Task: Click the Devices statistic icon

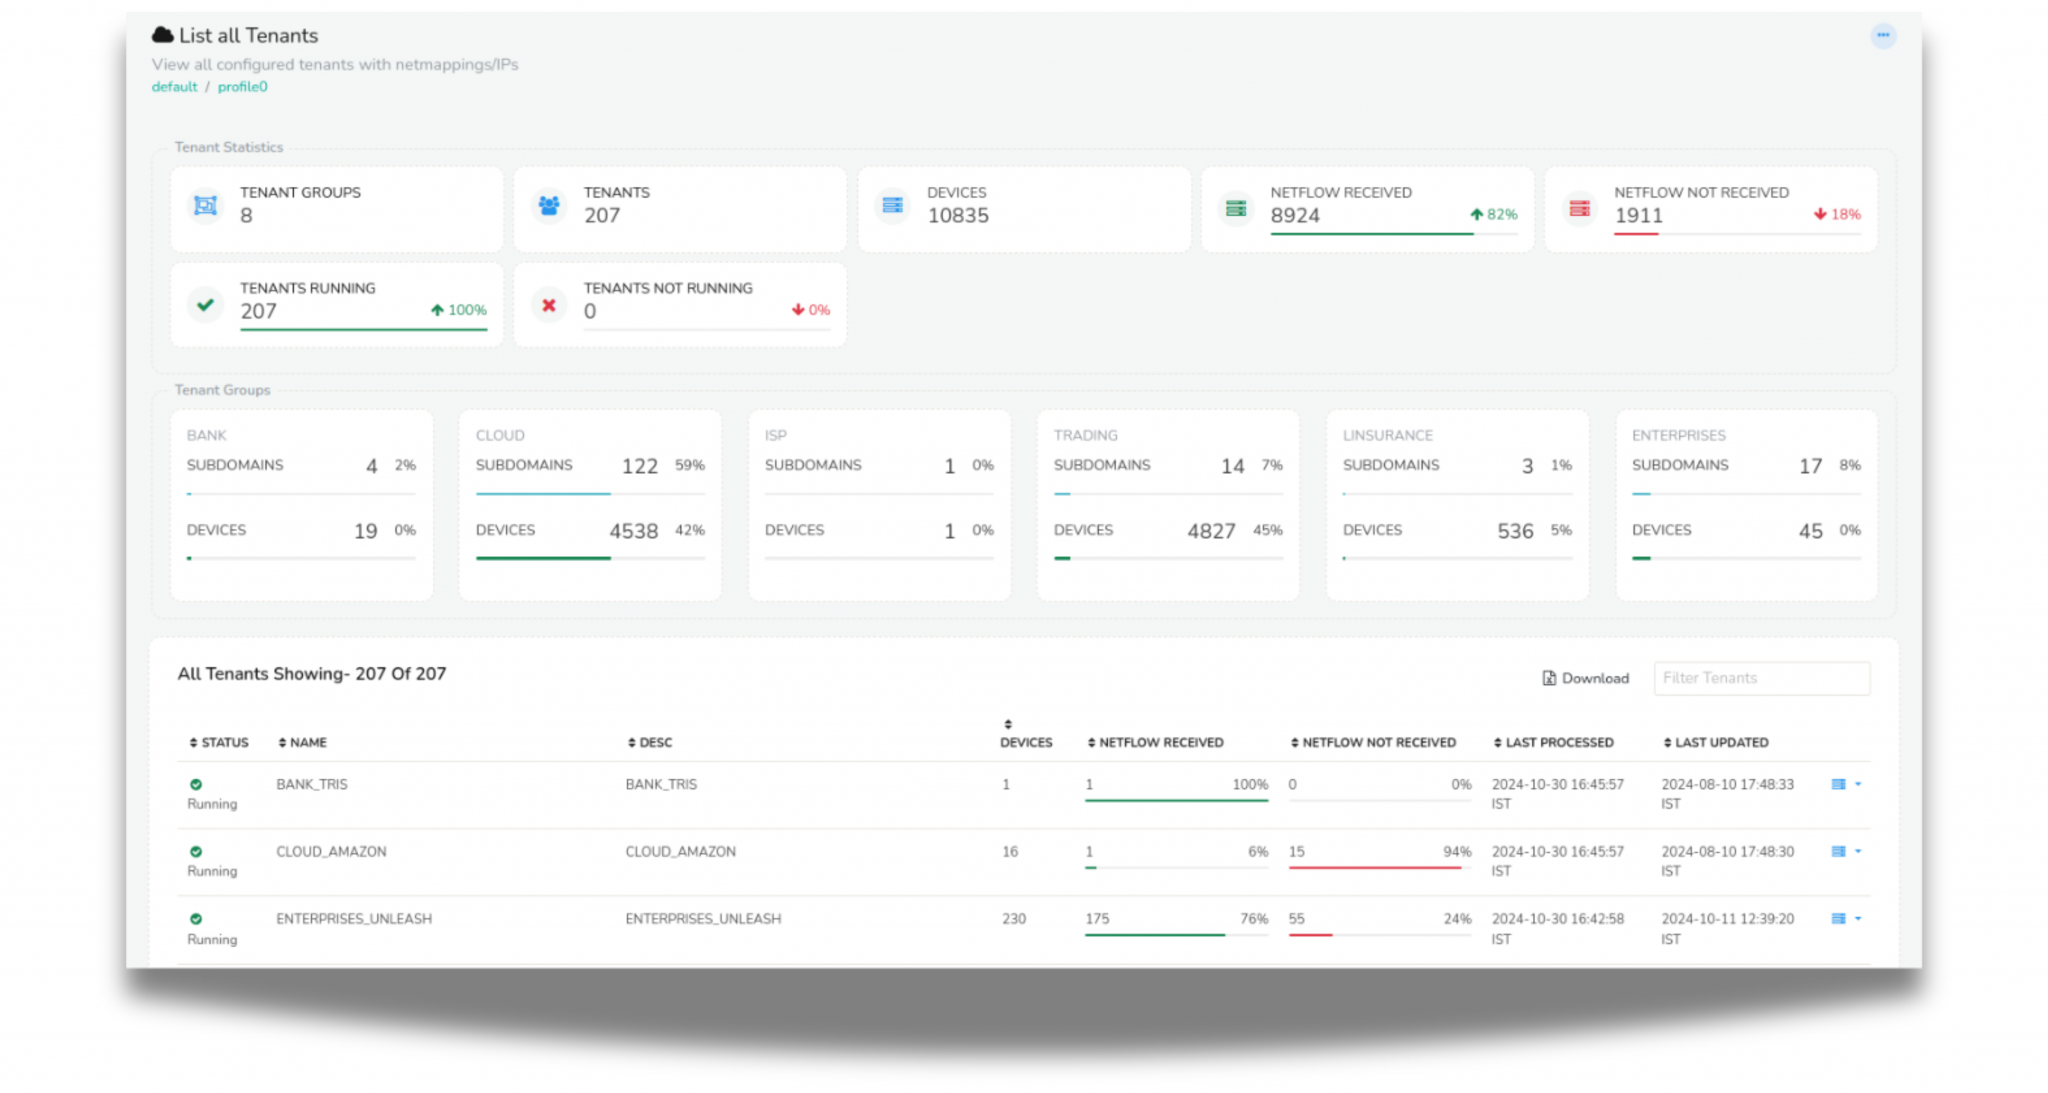Action: [893, 205]
